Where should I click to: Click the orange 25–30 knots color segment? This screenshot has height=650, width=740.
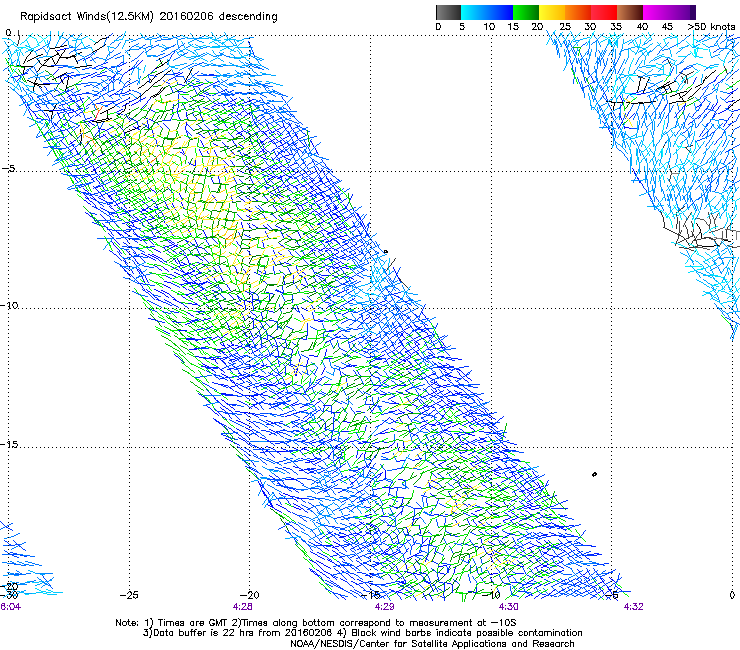point(578,12)
